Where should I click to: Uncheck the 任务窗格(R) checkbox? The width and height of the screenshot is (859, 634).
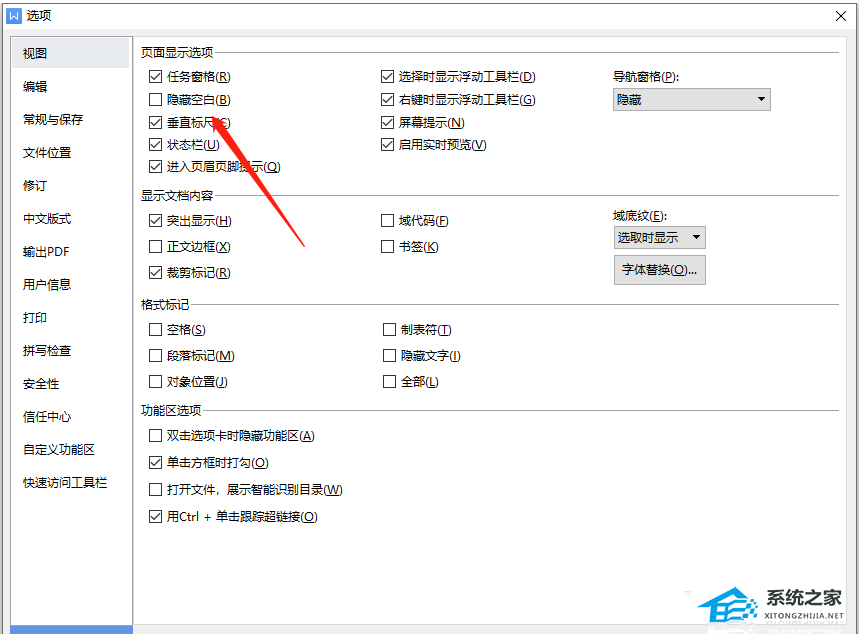point(156,77)
